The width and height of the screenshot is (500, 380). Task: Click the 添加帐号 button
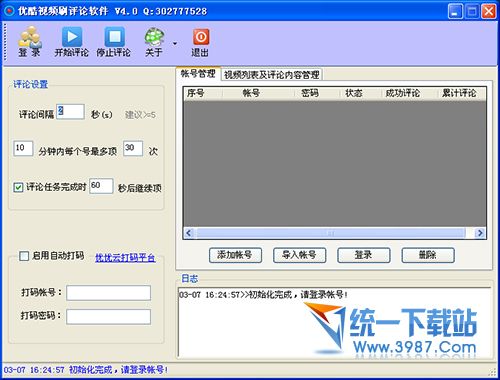pos(235,255)
